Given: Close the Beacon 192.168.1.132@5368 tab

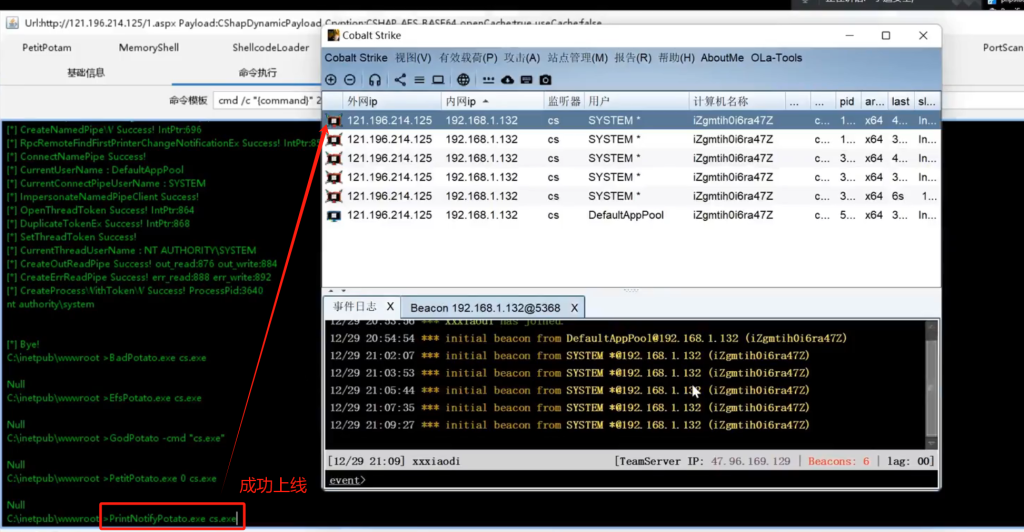Looking at the screenshot, I should pos(574,307).
